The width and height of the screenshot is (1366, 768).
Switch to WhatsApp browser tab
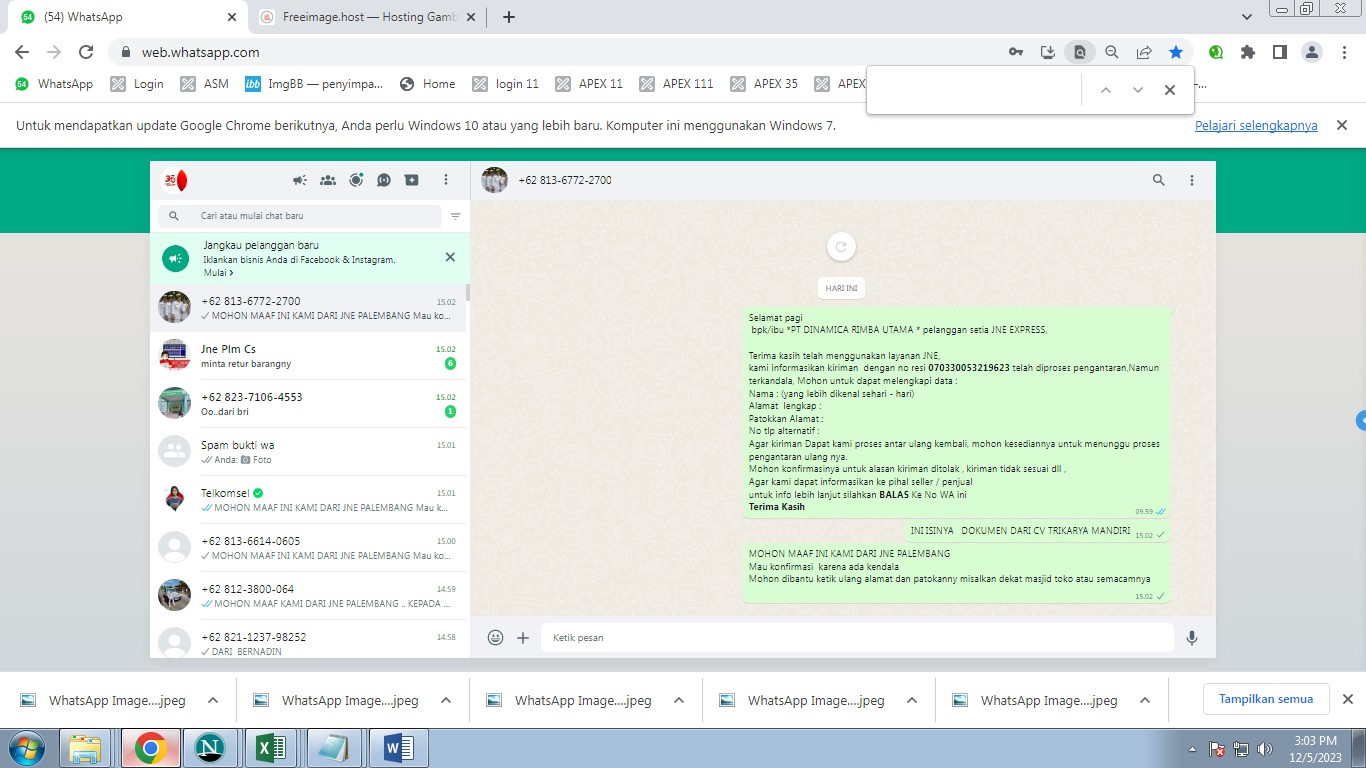pos(129,17)
